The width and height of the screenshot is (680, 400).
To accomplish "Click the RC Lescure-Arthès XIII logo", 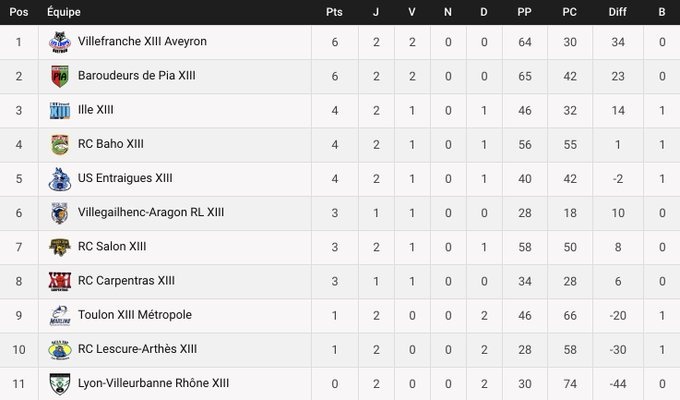I will pos(59,349).
